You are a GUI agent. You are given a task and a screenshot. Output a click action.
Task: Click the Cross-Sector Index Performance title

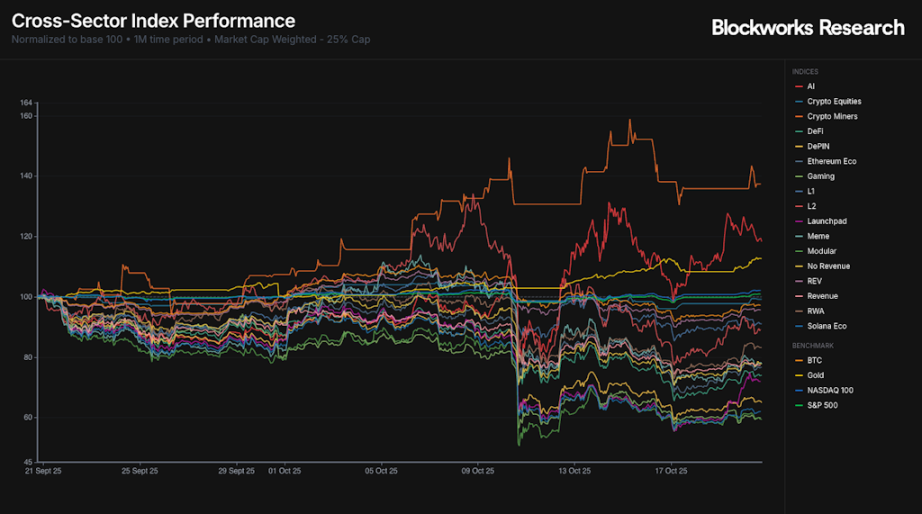[x=153, y=21]
